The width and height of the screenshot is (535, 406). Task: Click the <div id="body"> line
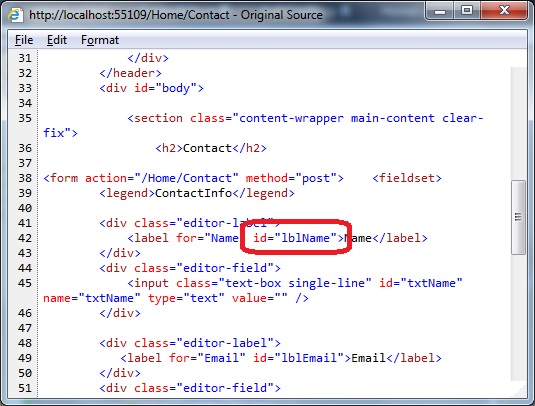151,88
